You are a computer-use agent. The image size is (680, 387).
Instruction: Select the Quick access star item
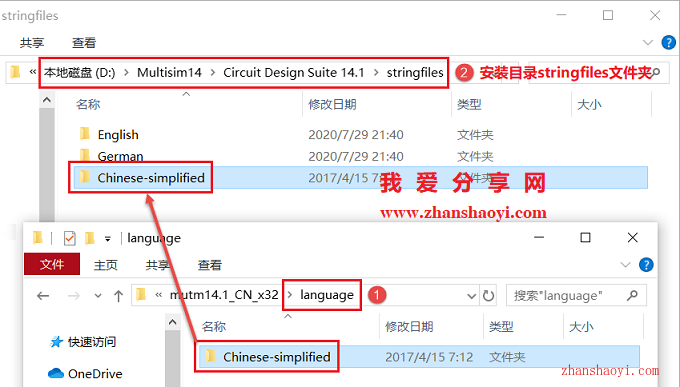click(x=83, y=342)
